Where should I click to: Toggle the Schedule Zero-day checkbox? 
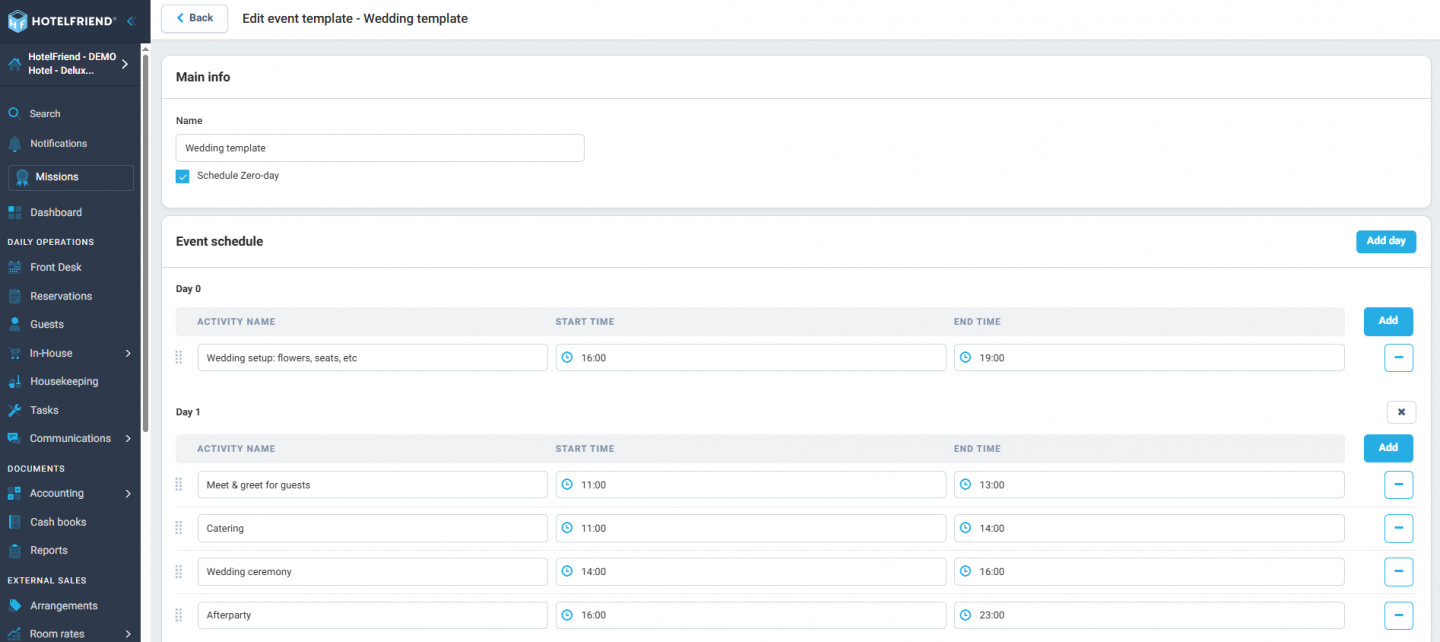182,175
